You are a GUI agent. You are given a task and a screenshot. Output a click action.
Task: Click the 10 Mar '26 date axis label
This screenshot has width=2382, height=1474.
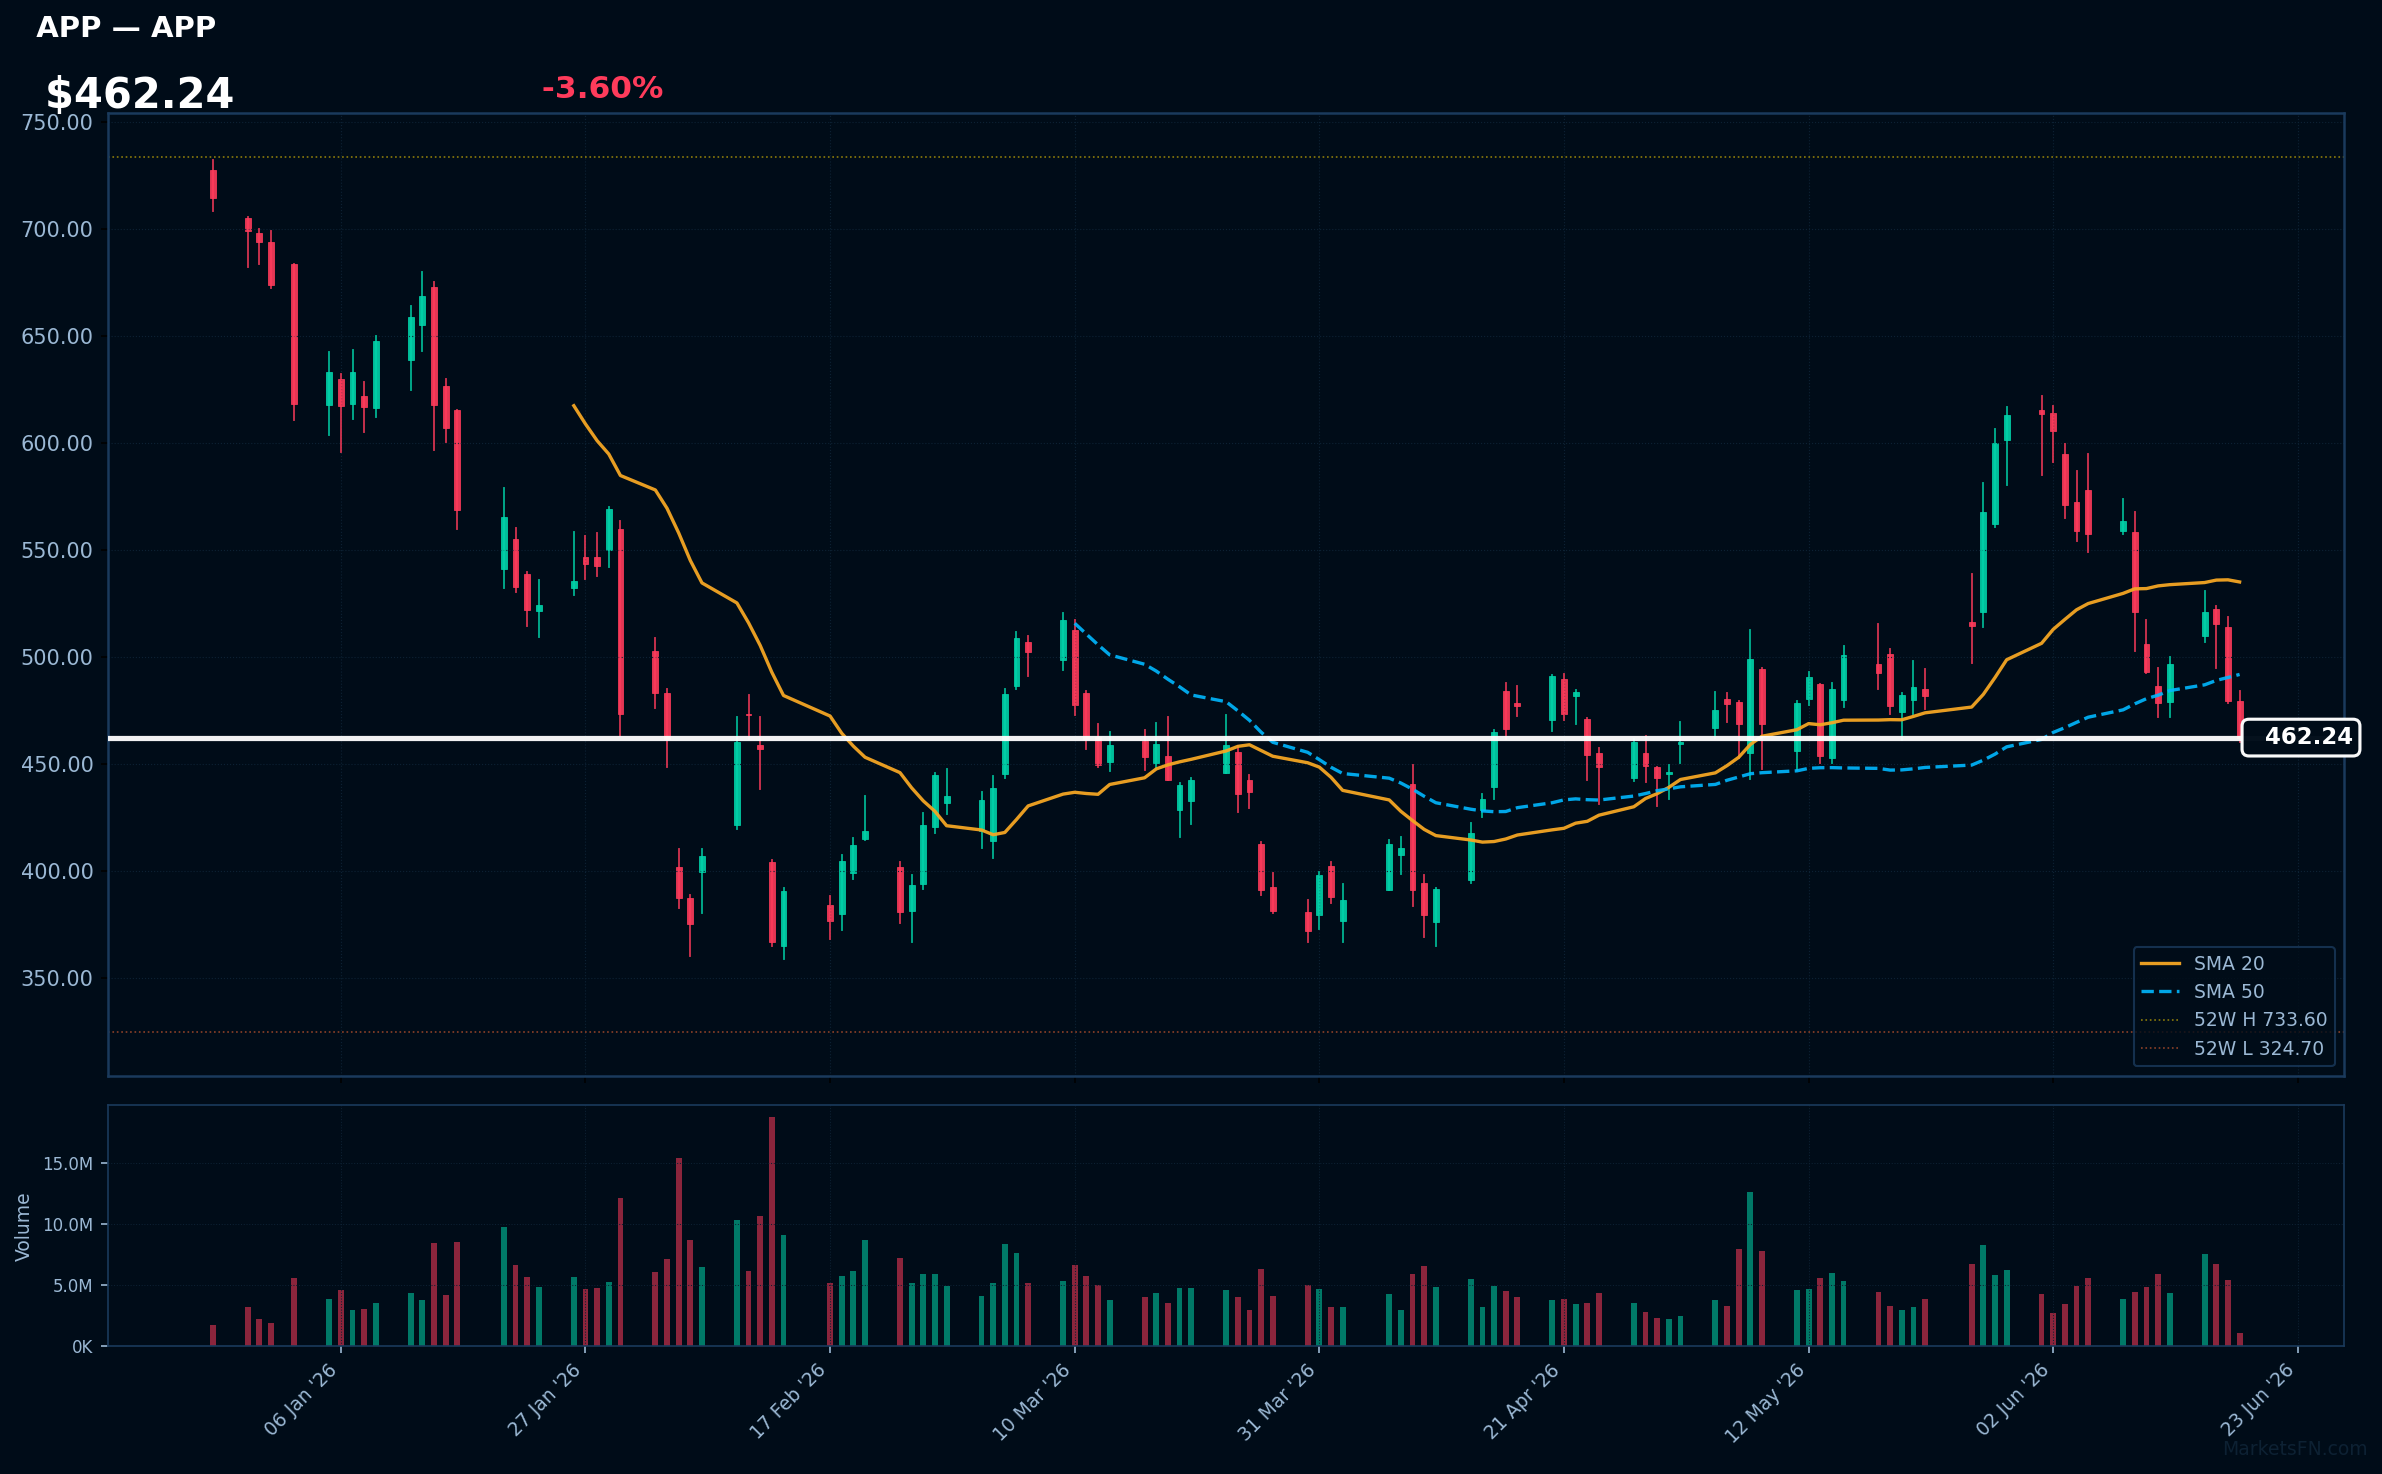pyautogui.click(x=1031, y=1402)
